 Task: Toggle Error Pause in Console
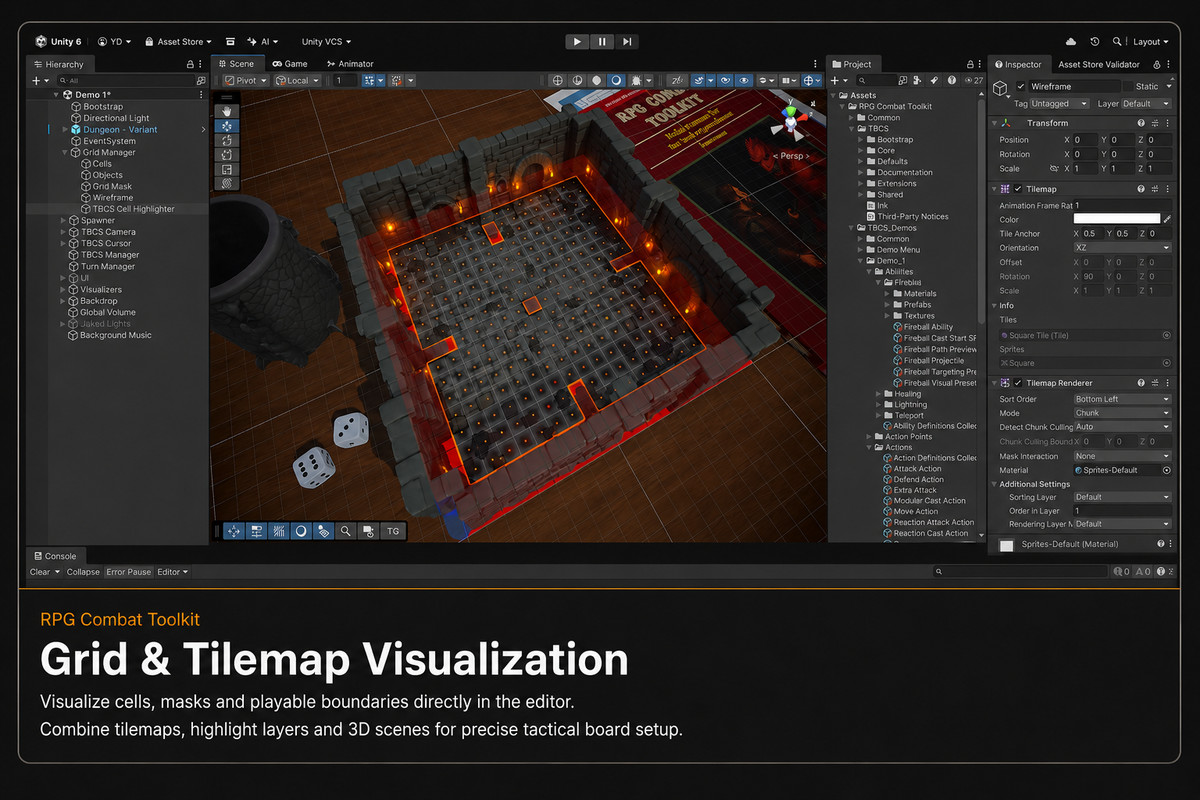129,572
